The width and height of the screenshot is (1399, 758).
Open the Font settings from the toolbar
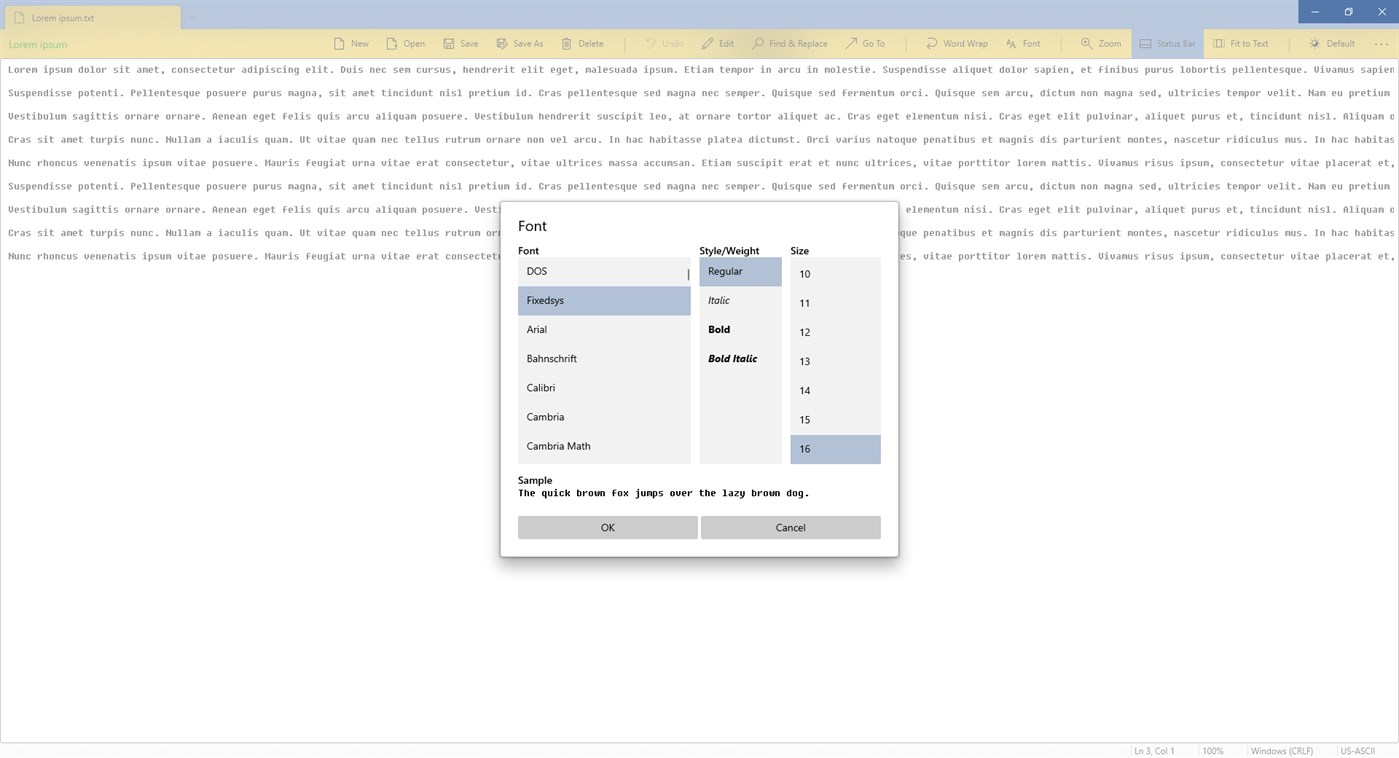click(1023, 43)
